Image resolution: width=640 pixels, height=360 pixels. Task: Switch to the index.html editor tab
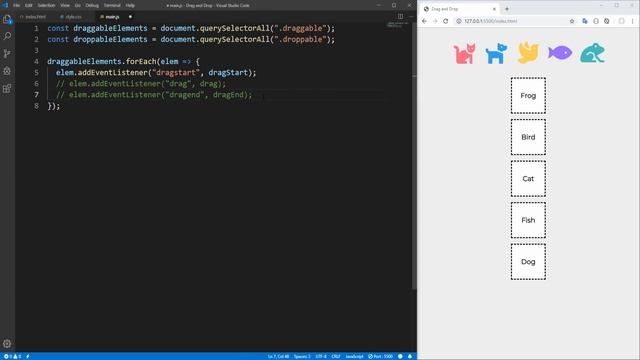(35, 17)
